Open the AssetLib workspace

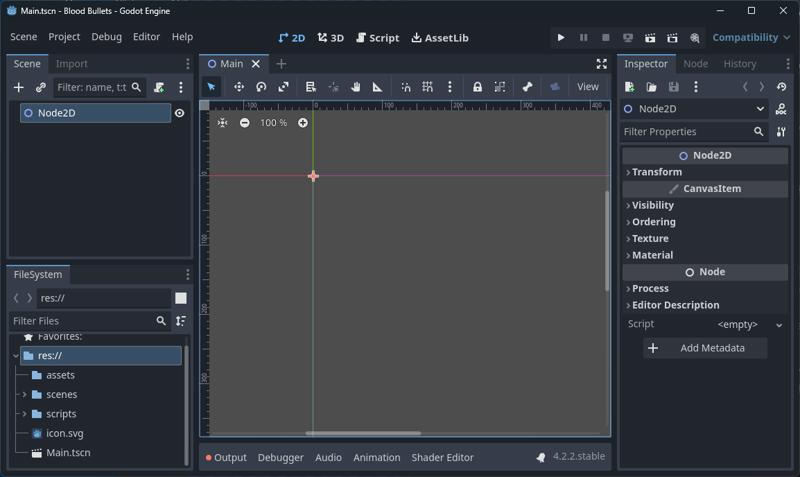440,38
